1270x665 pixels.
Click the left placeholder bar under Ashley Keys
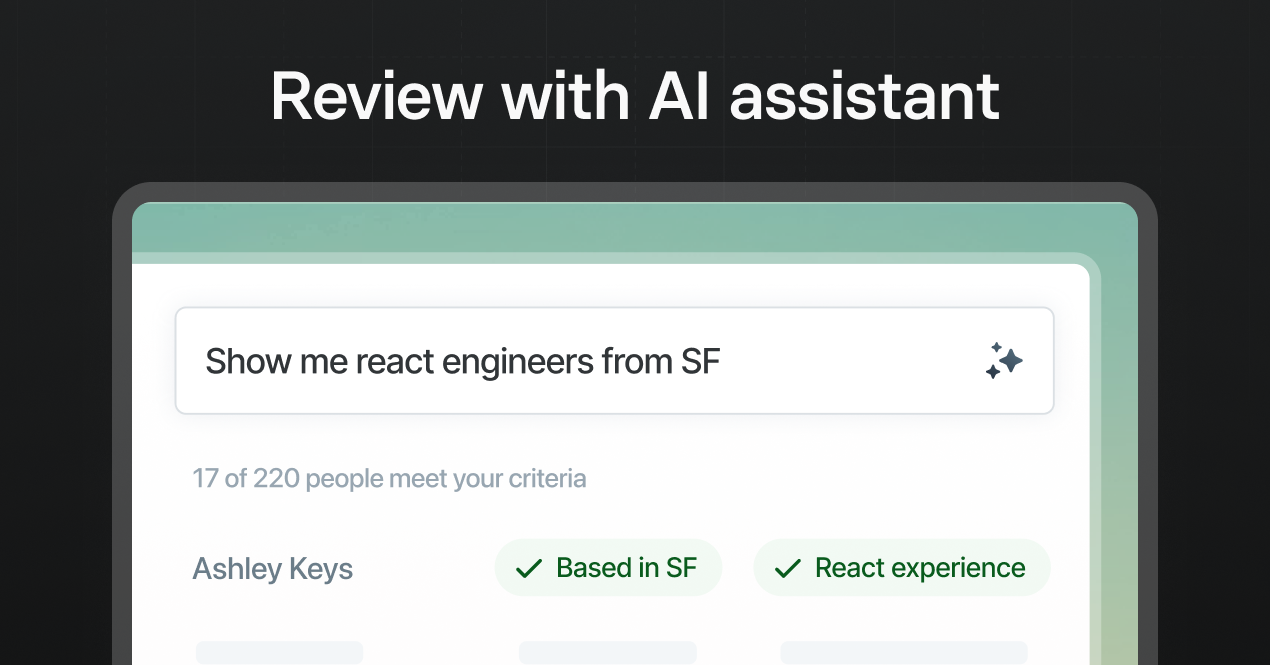pyautogui.click(x=279, y=653)
